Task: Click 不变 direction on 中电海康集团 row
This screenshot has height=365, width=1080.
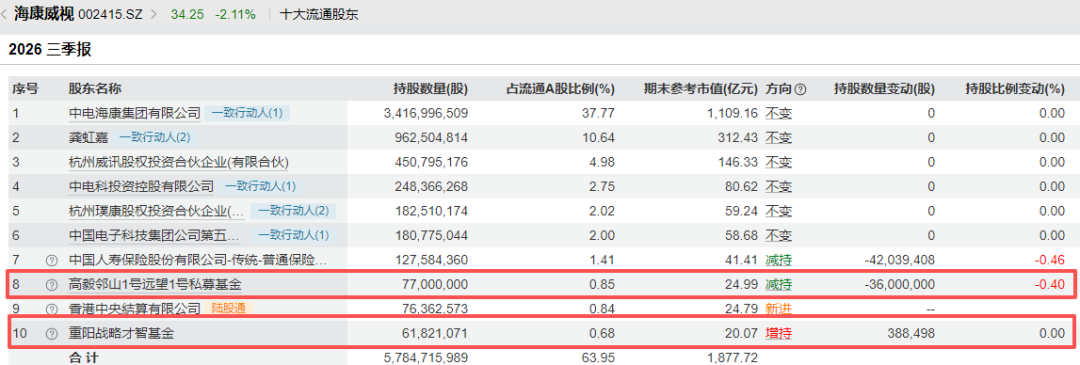Action: pos(779,113)
